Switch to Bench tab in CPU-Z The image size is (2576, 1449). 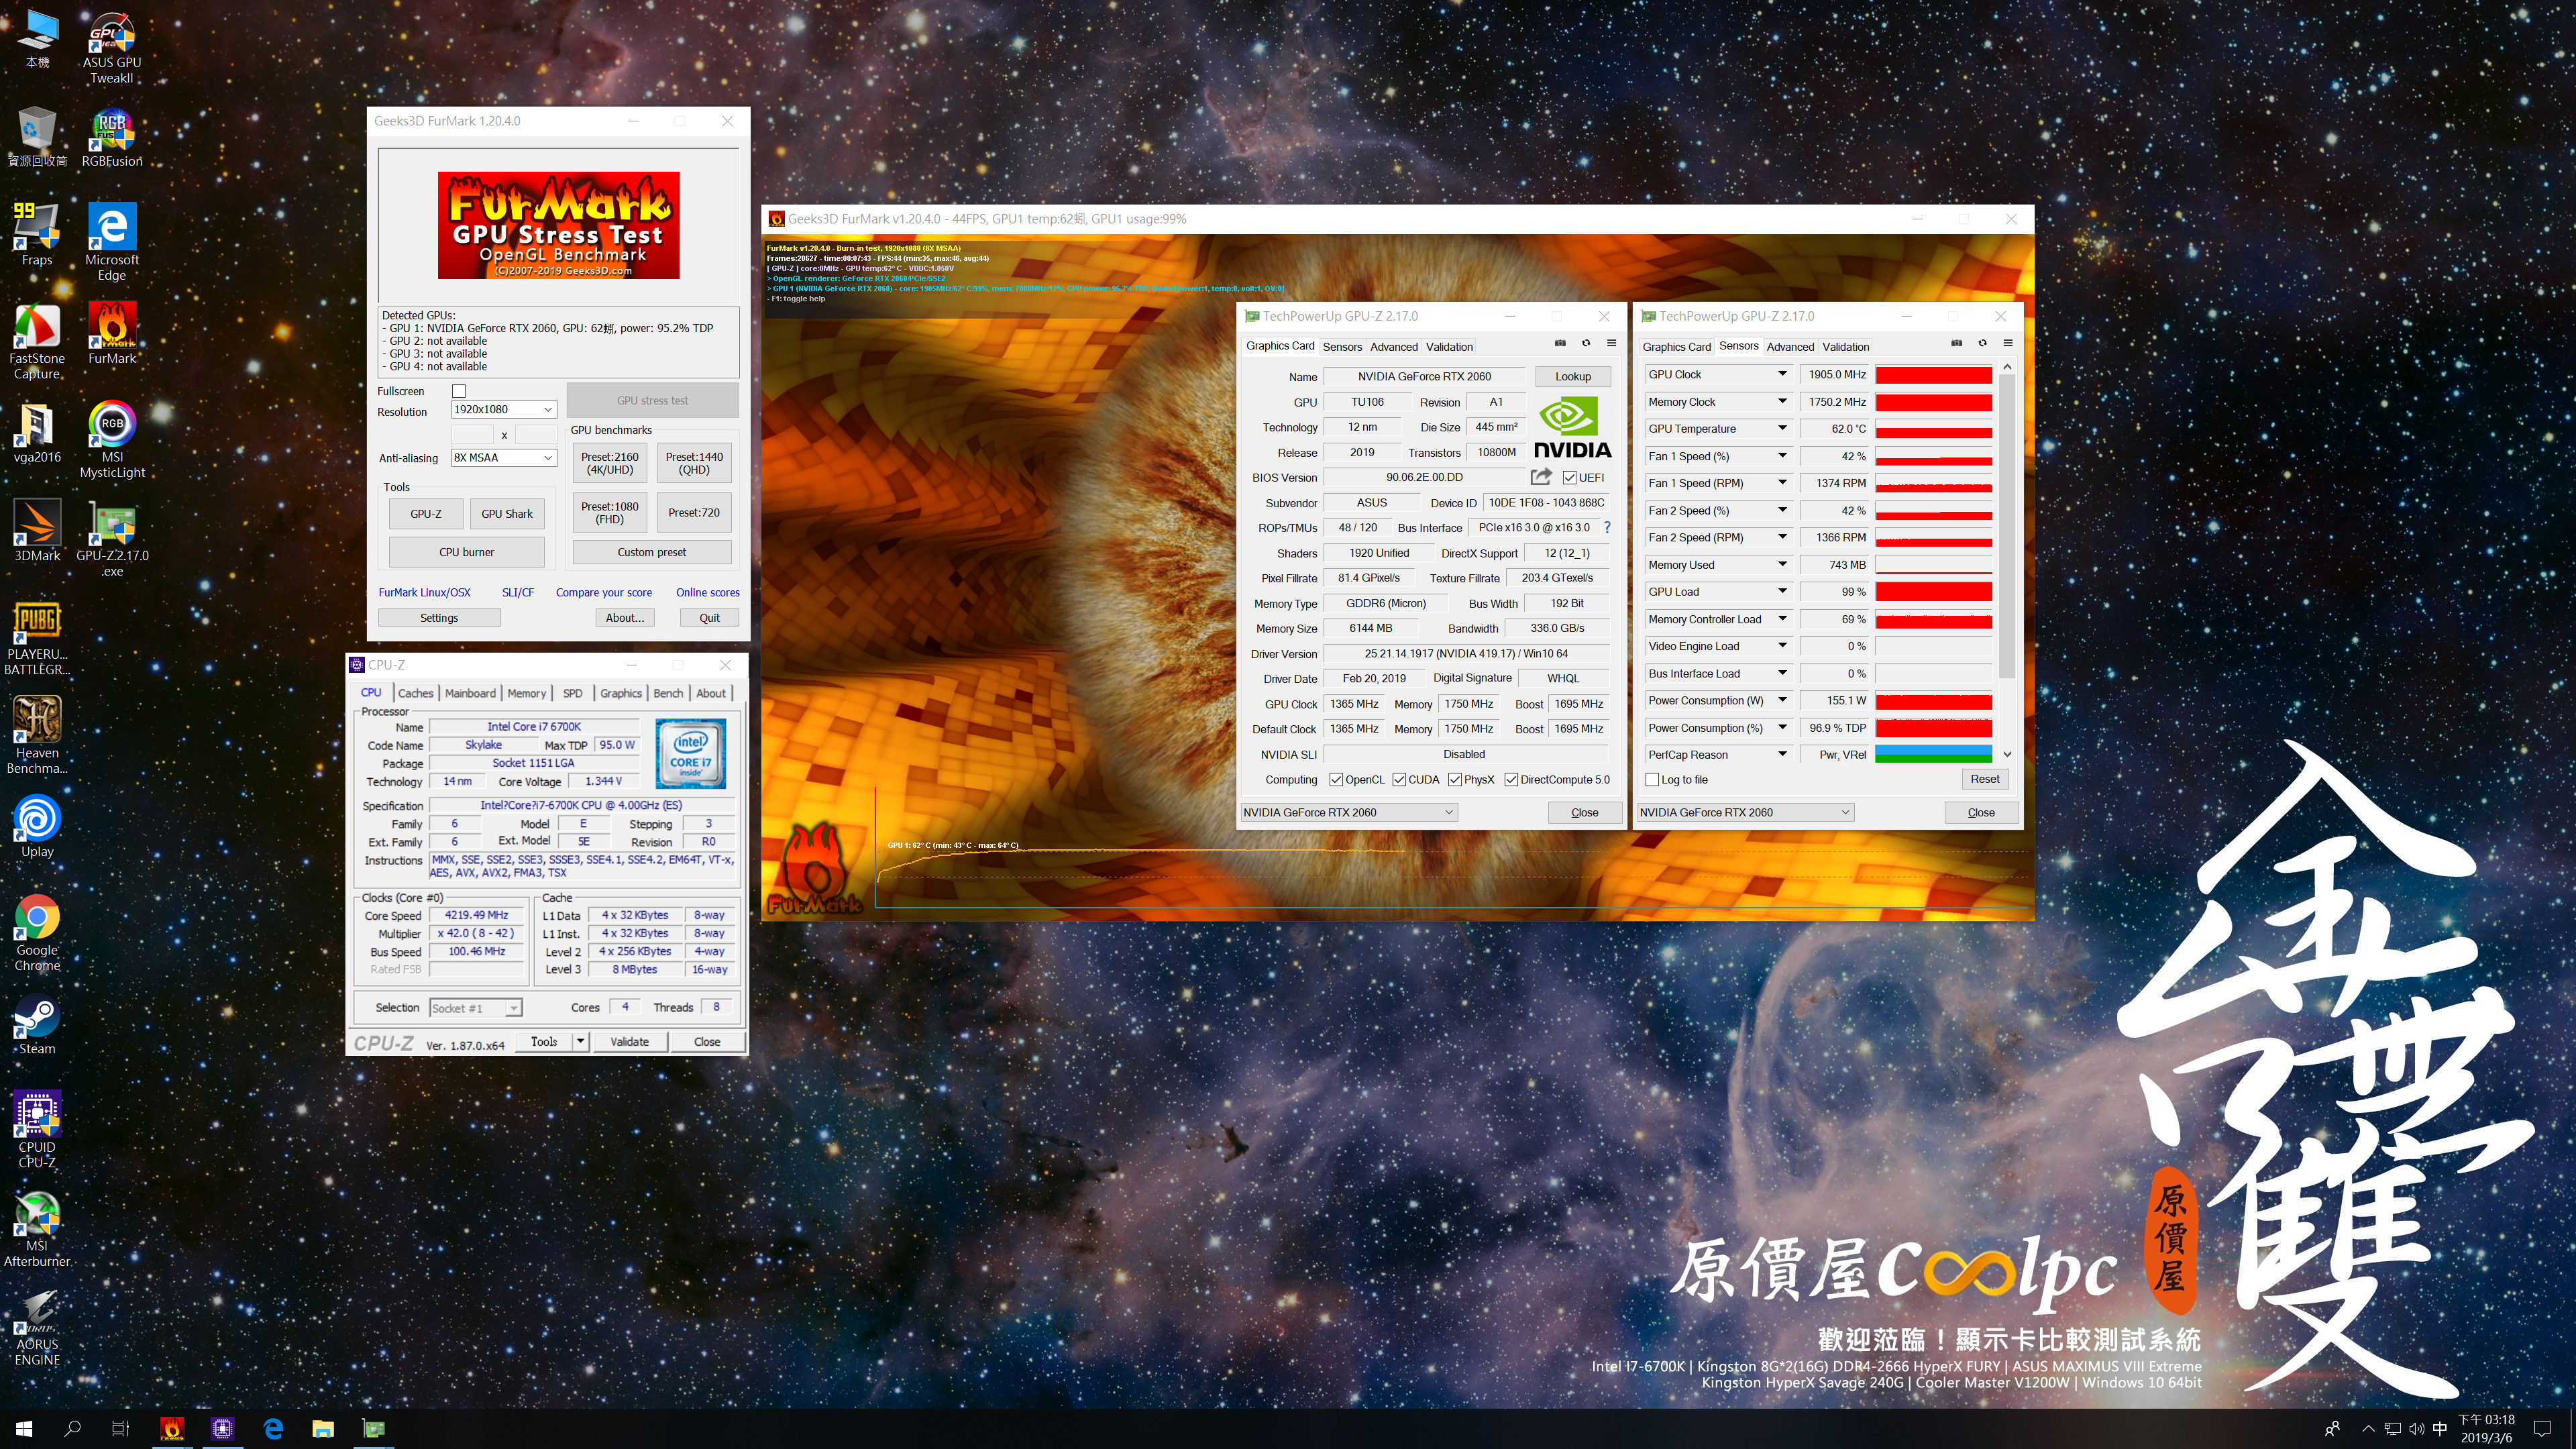pyautogui.click(x=668, y=693)
